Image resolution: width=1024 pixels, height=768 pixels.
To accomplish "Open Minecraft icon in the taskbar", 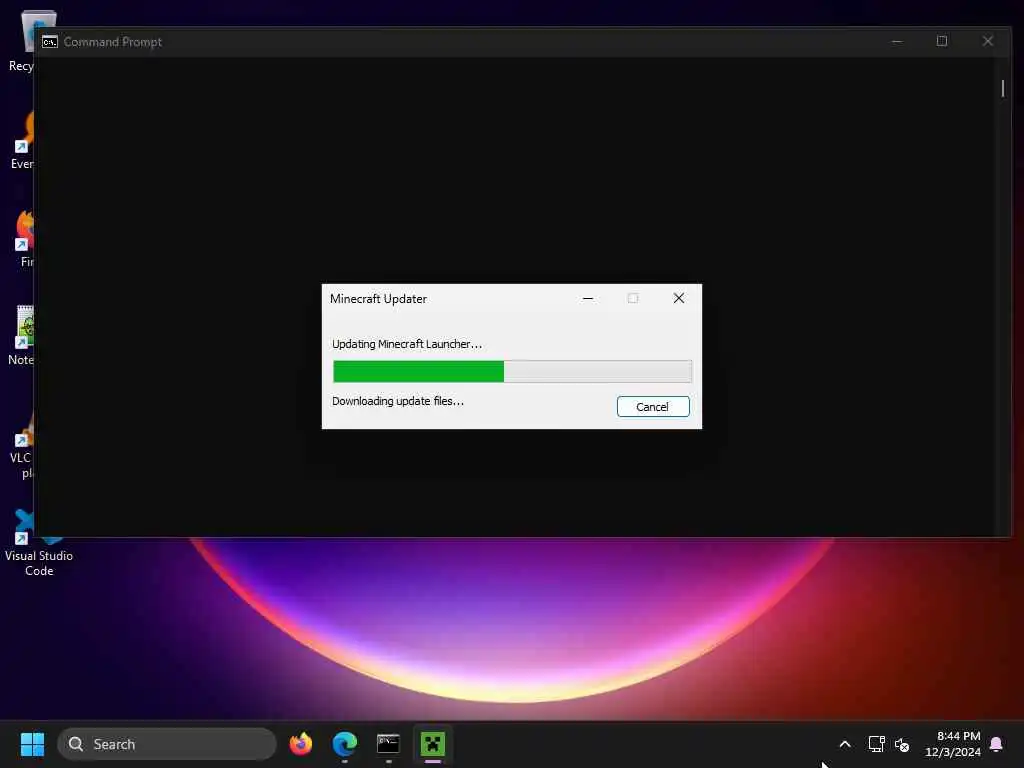I will [x=432, y=744].
